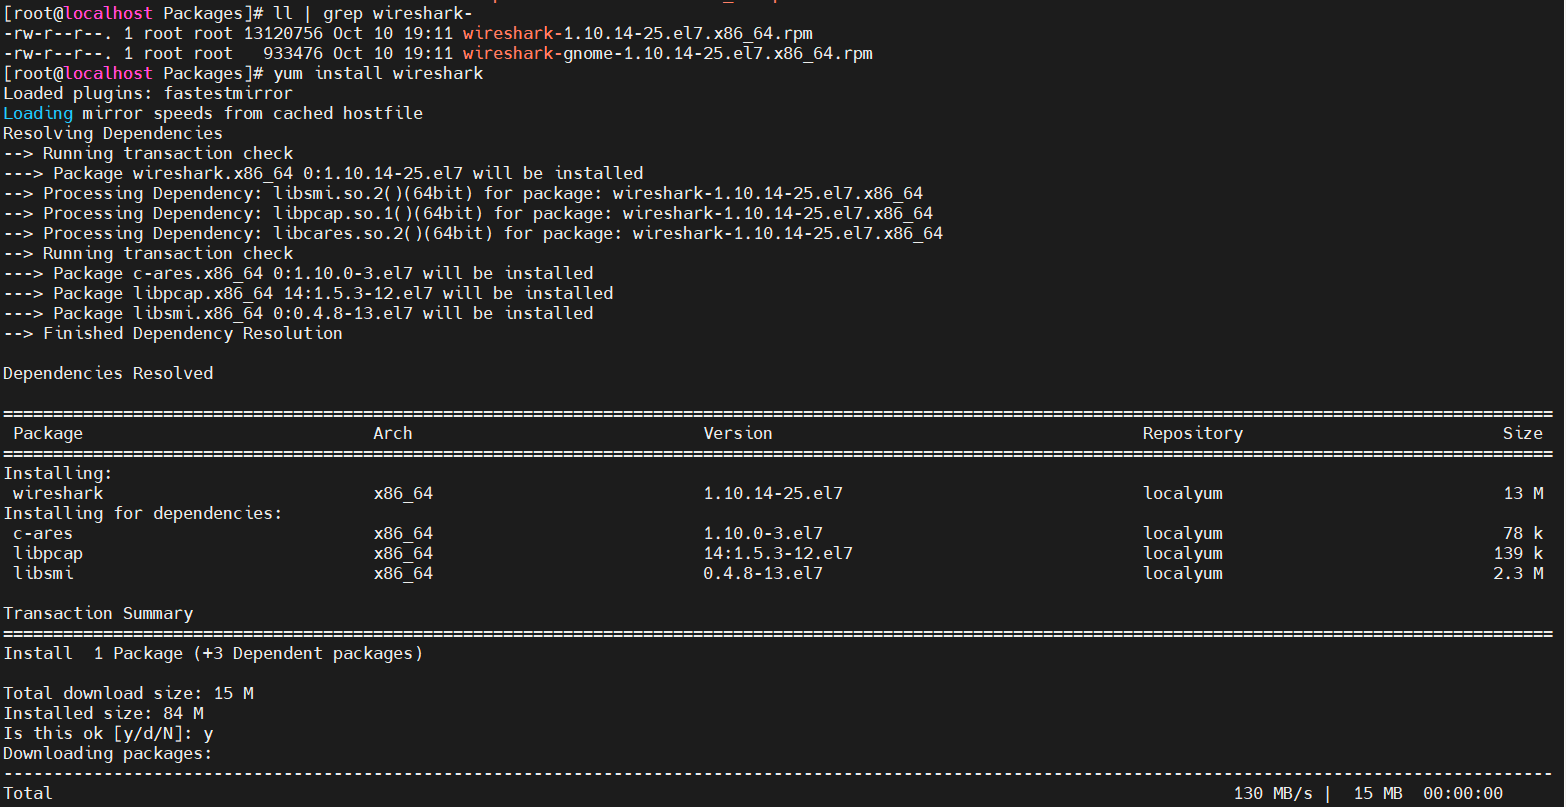Click the 'Downloading packages:' line
The image size is (1566, 807).
pos(108,753)
